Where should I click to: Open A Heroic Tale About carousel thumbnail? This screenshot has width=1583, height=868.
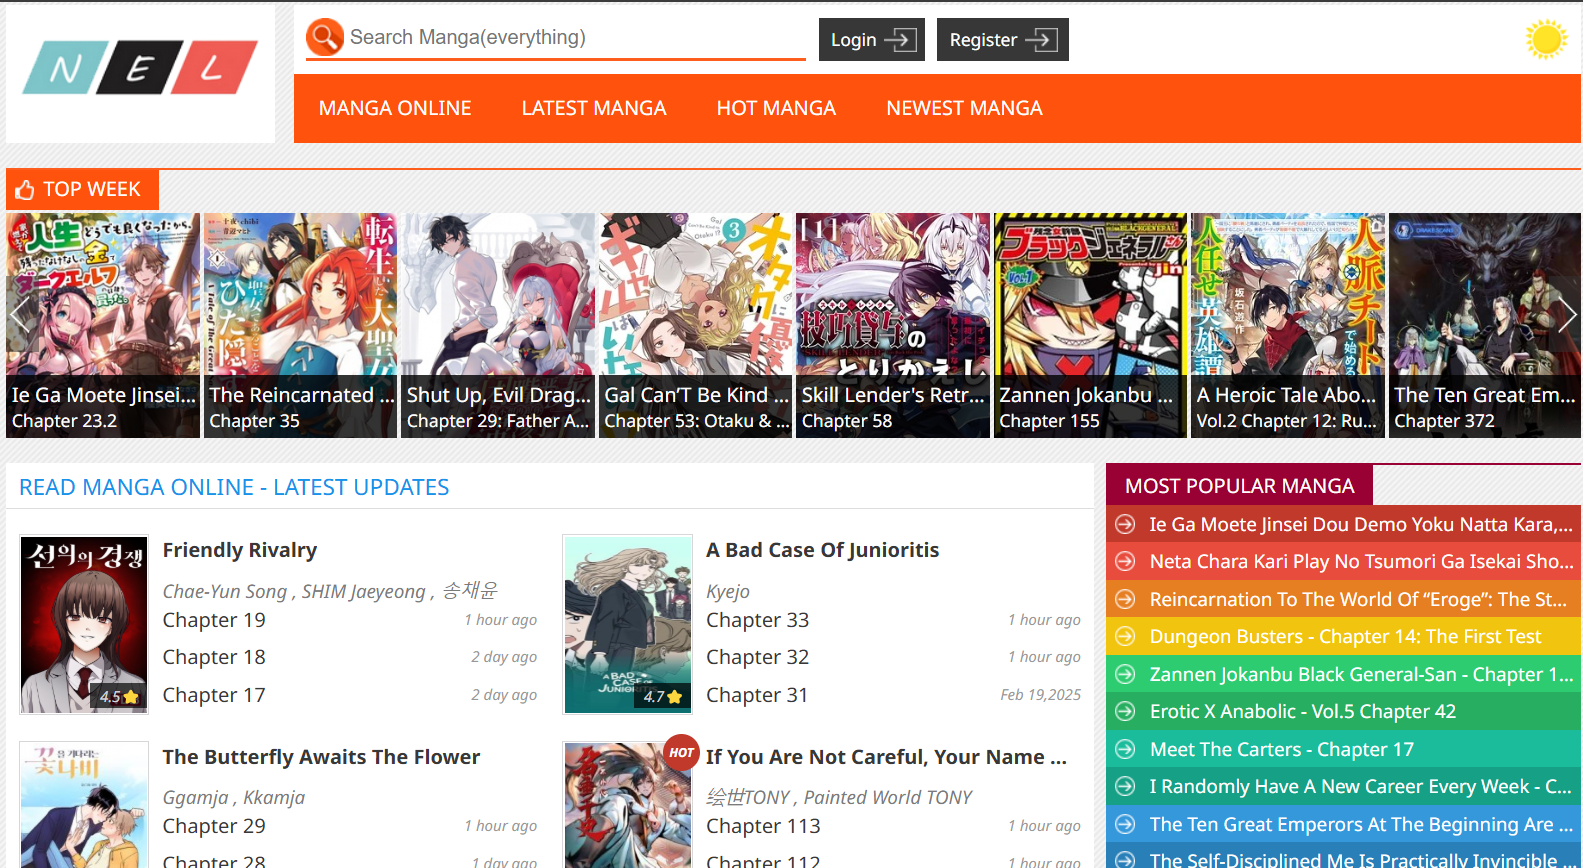(1288, 325)
